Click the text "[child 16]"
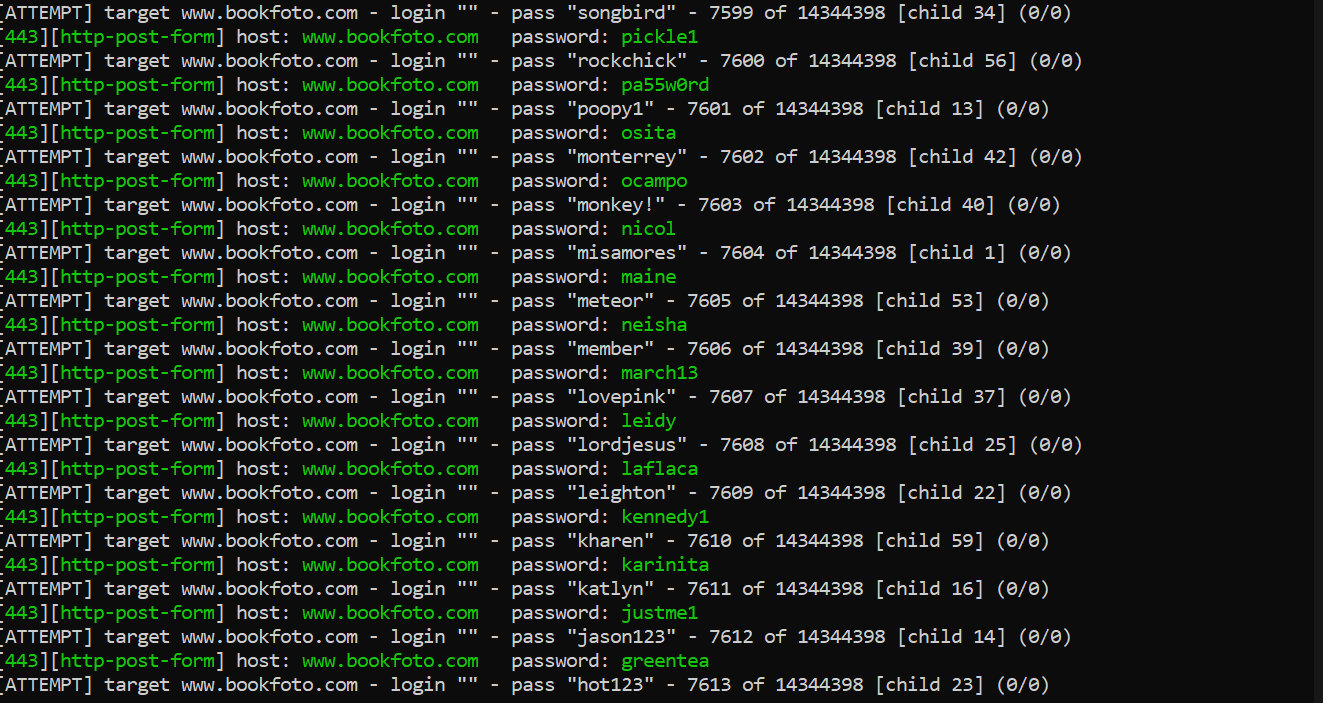The height and width of the screenshot is (703, 1323). pyautogui.click(x=928, y=589)
